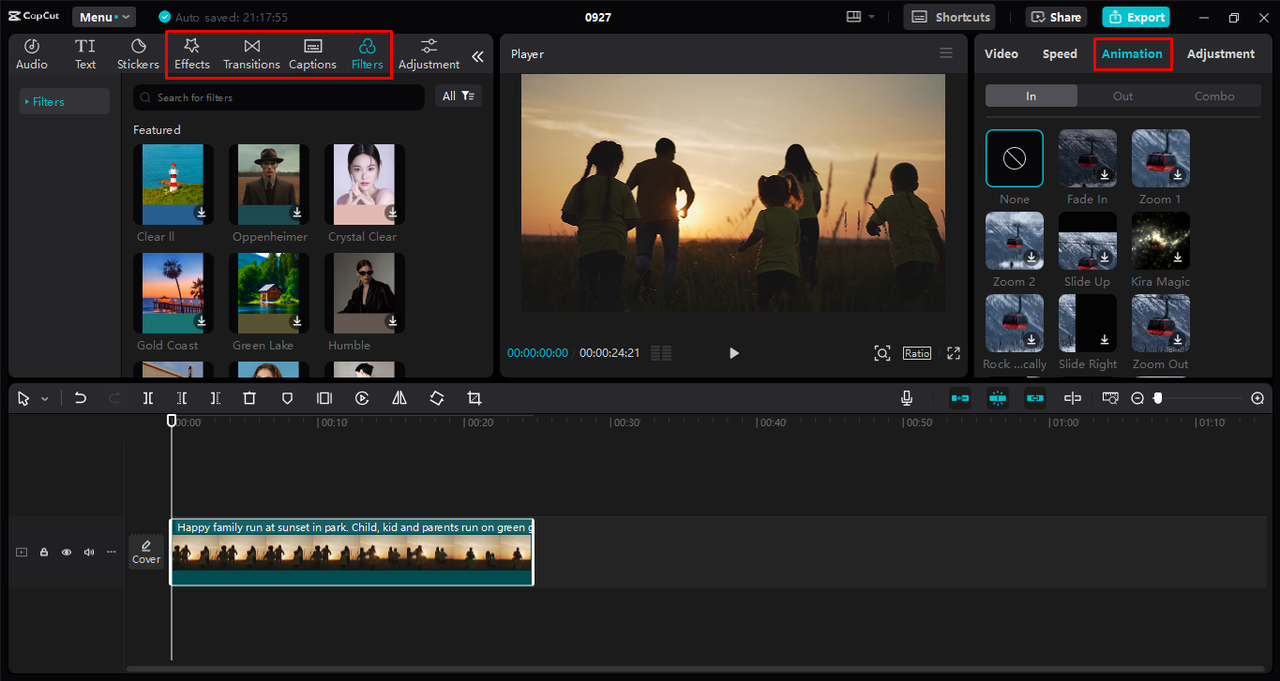Open the Stickers panel
This screenshot has height=681, width=1280.
click(138, 54)
